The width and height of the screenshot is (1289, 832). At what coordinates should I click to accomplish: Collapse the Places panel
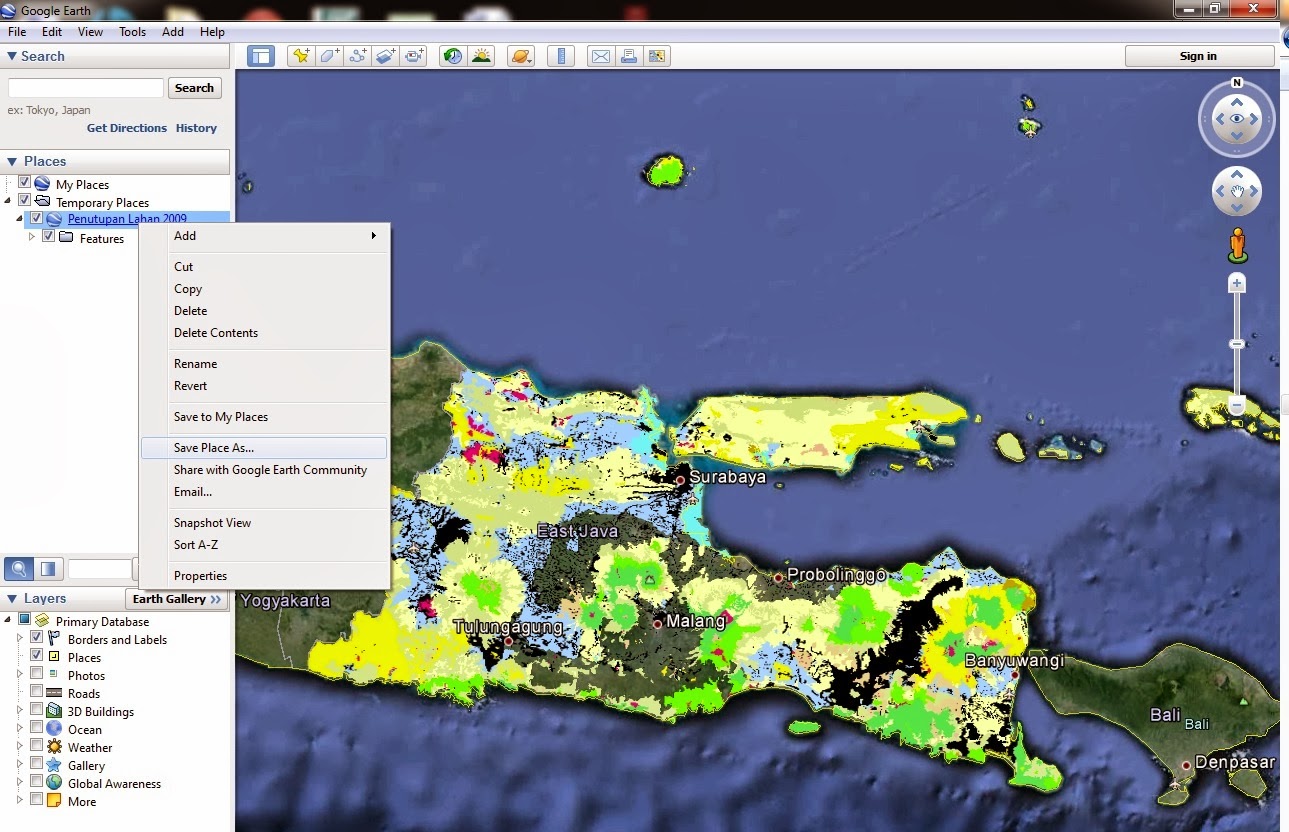pos(12,161)
